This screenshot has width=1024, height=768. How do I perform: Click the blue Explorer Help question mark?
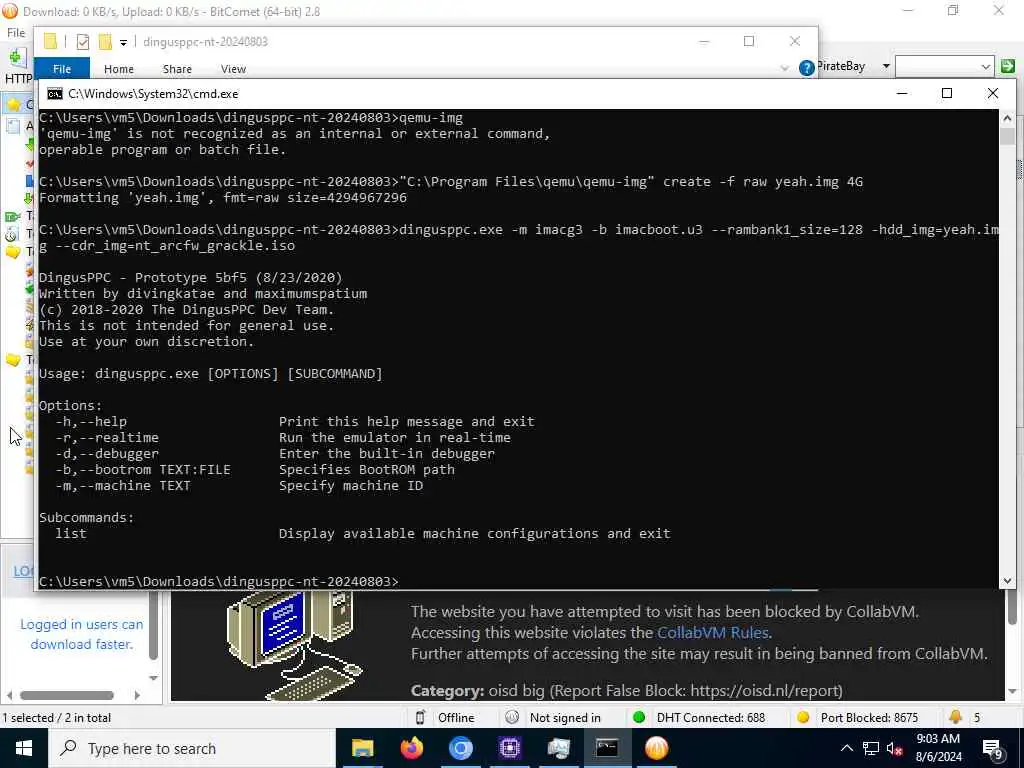point(807,68)
